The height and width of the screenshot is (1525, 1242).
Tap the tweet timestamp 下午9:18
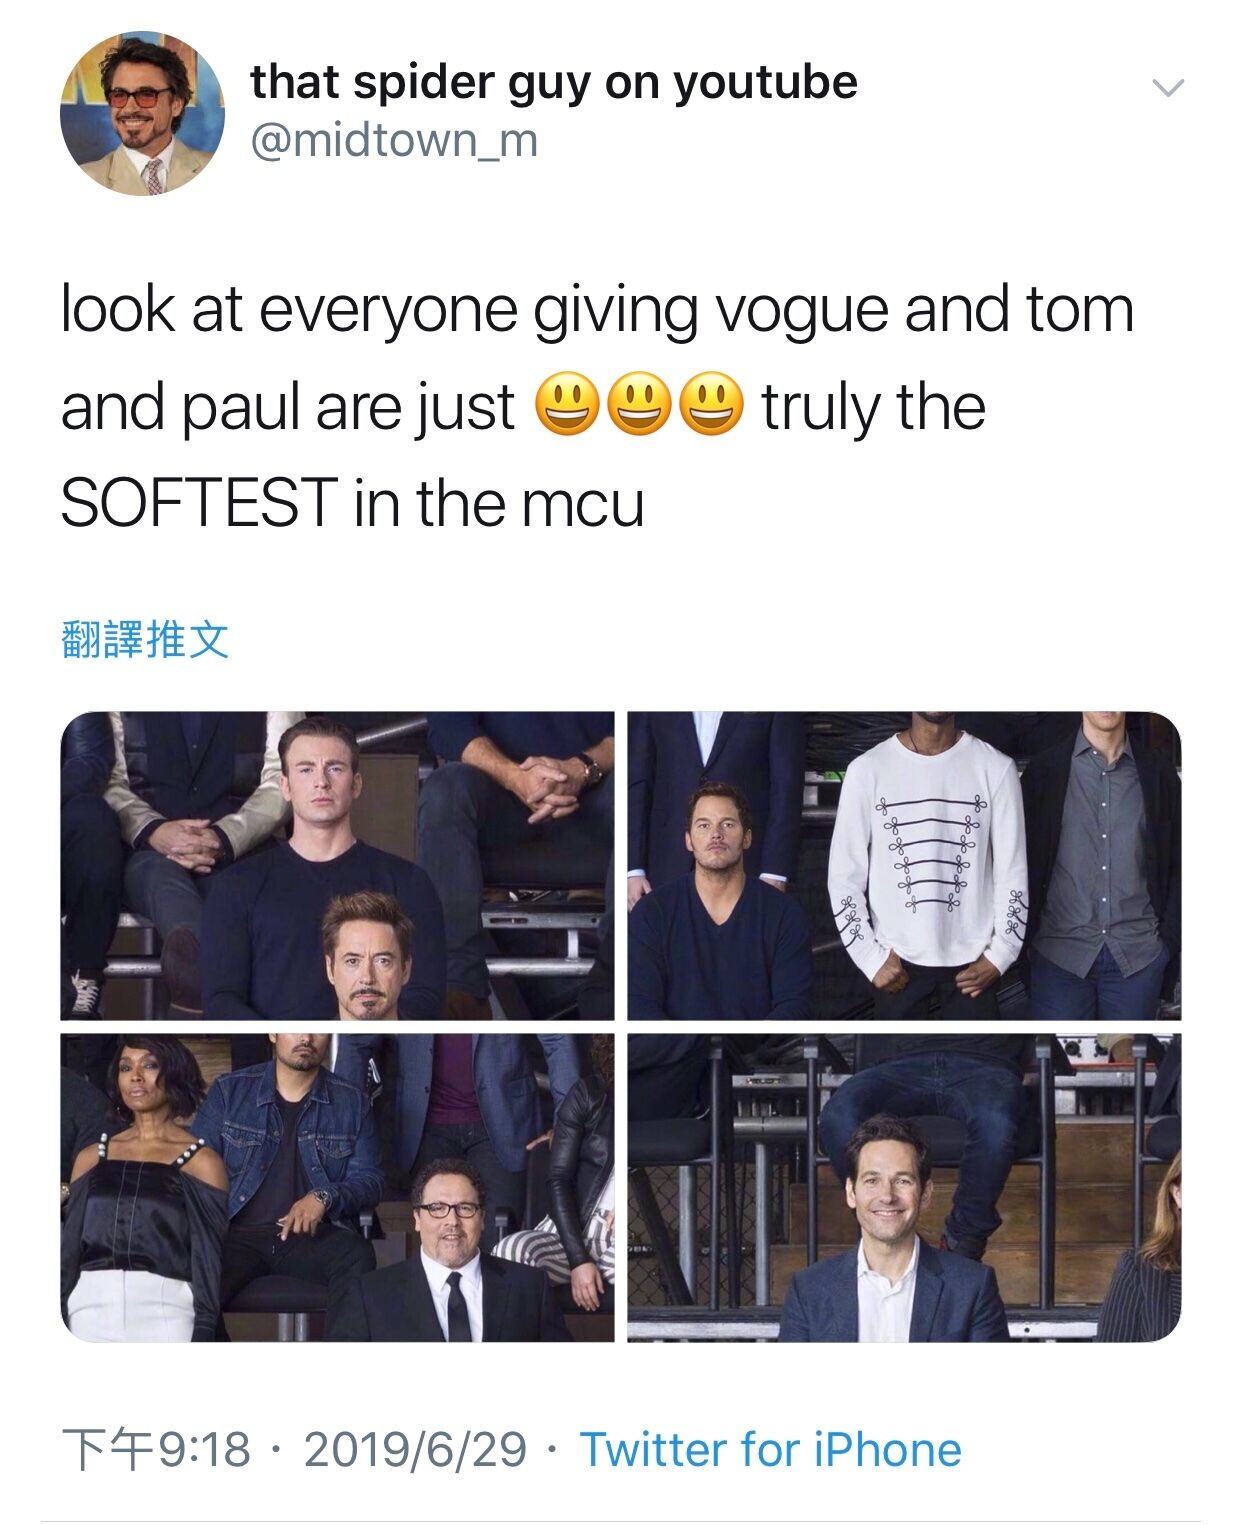click(156, 1449)
